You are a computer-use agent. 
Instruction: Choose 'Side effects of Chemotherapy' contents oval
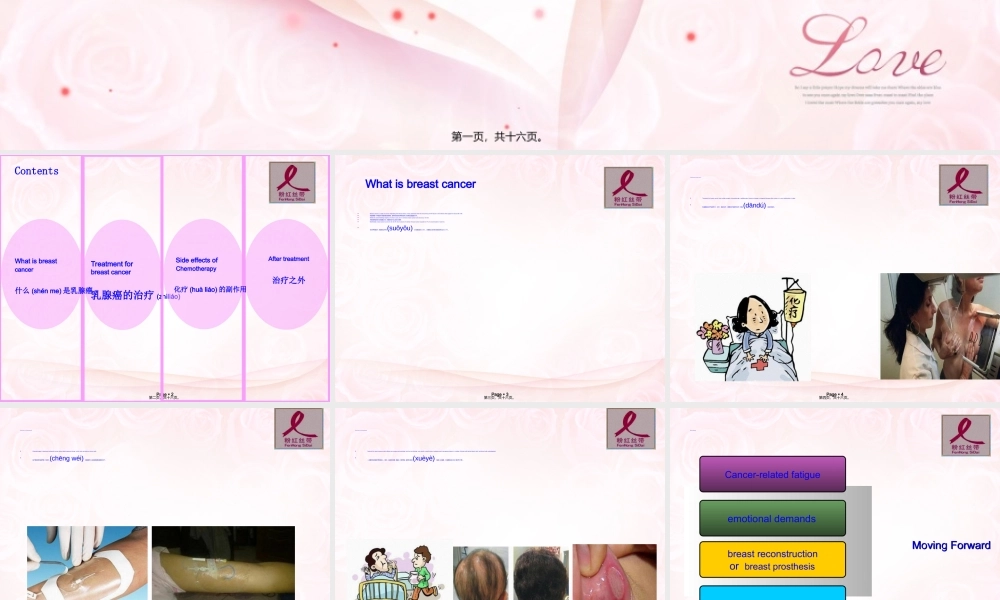pyautogui.click(x=203, y=274)
